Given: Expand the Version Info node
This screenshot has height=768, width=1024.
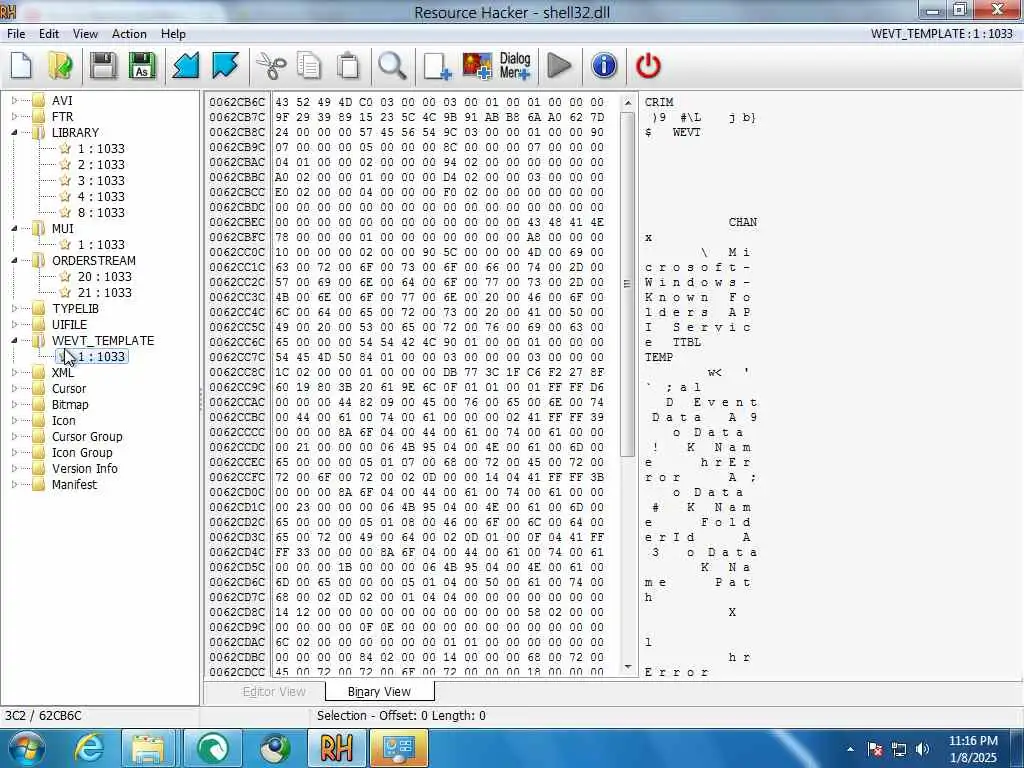Looking at the screenshot, I should [14, 468].
